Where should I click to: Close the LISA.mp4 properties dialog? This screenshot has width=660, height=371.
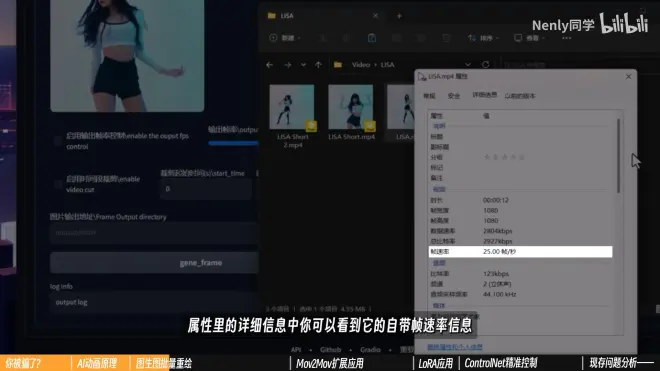coord(628,77)
